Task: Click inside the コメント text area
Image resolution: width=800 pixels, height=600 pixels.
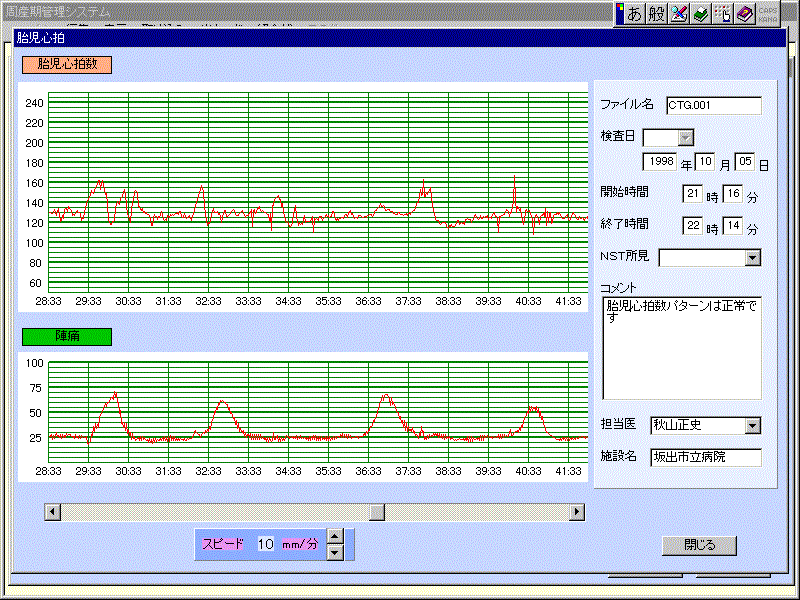Action: 682,348
